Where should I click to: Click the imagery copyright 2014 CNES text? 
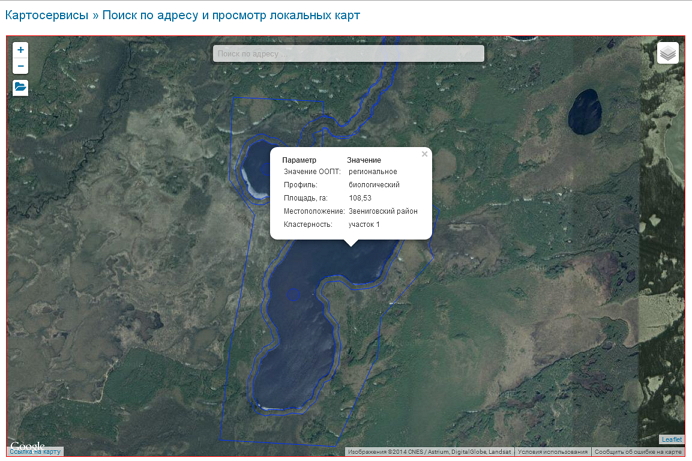point(429,452)
